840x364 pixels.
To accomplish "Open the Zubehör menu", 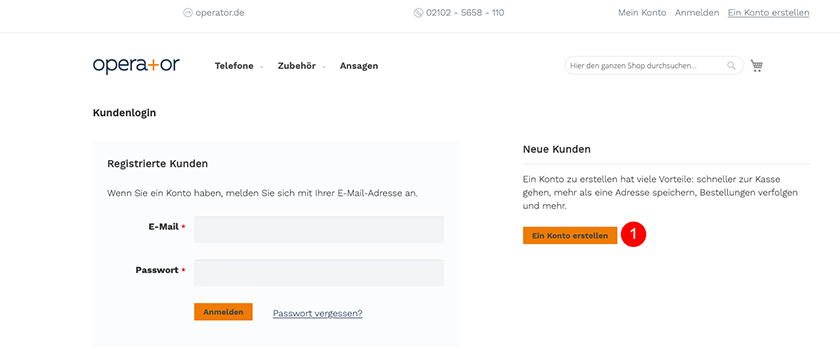I will coord(297,66).
